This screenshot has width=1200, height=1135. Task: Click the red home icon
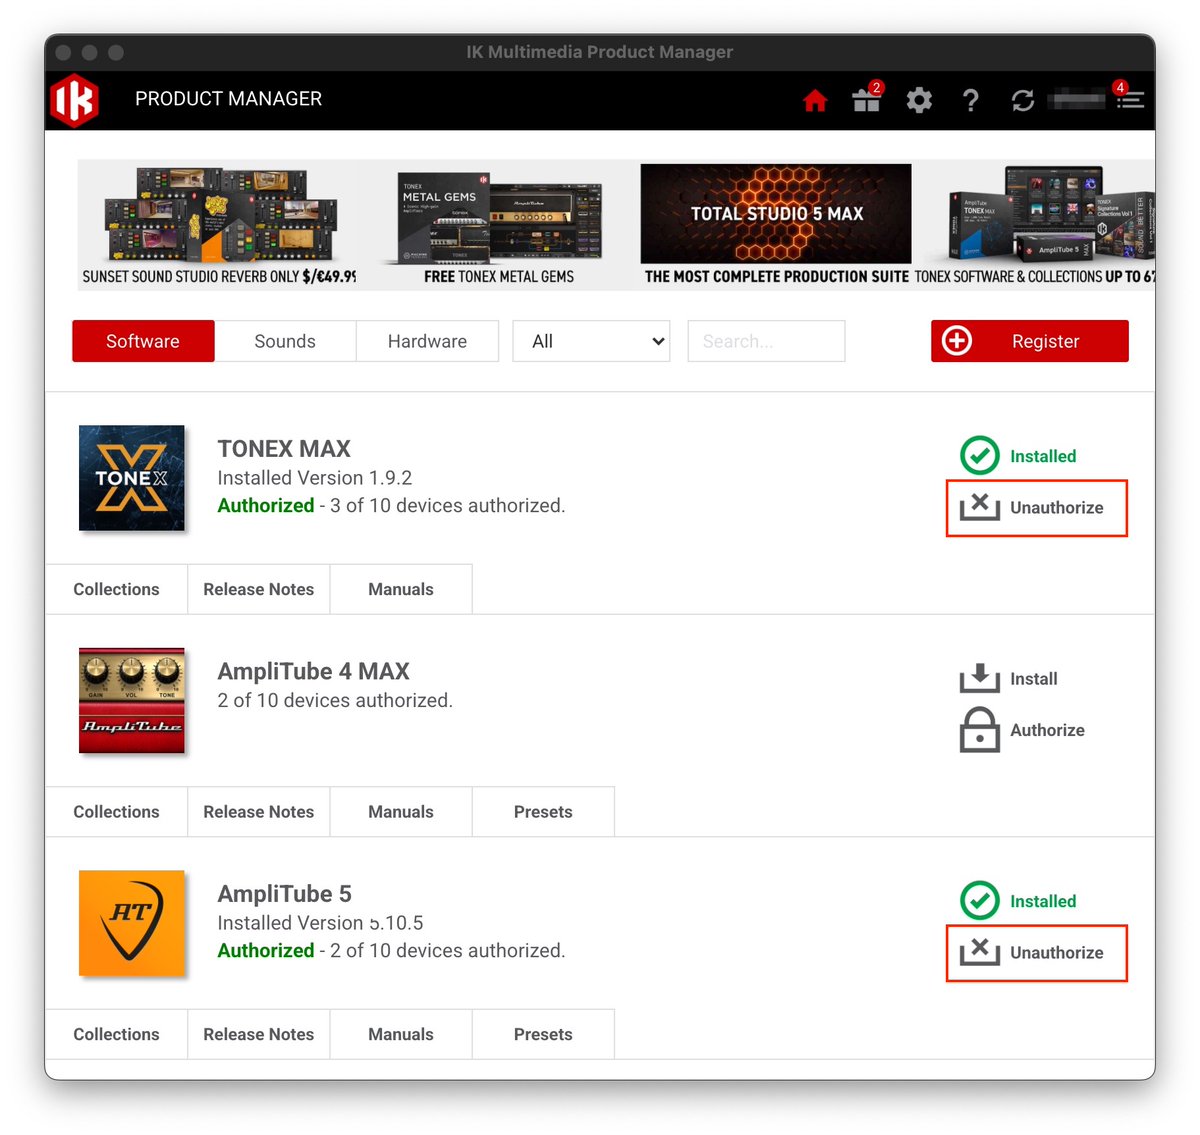(x=815, y=100)
